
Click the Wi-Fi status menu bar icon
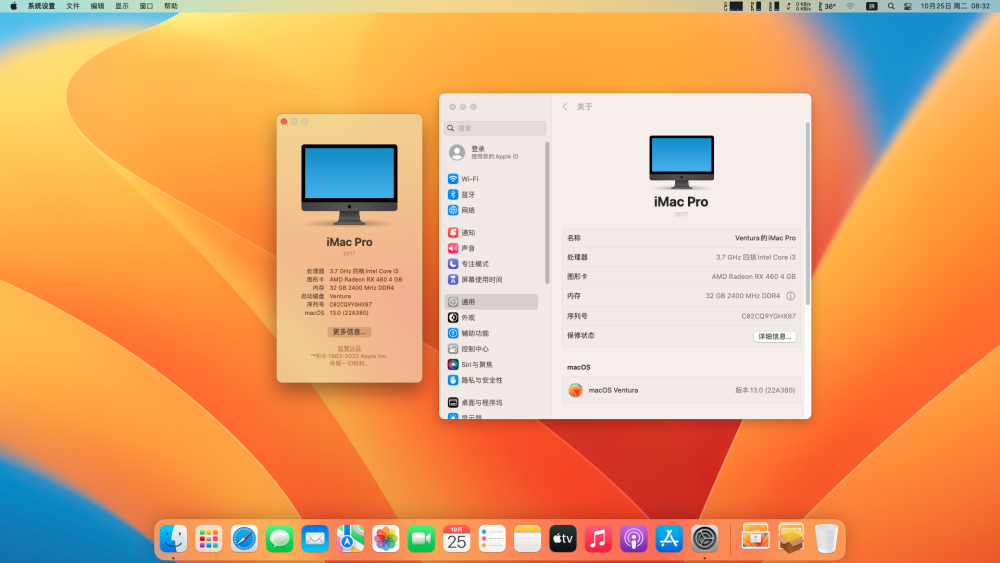tap(850, 6)
